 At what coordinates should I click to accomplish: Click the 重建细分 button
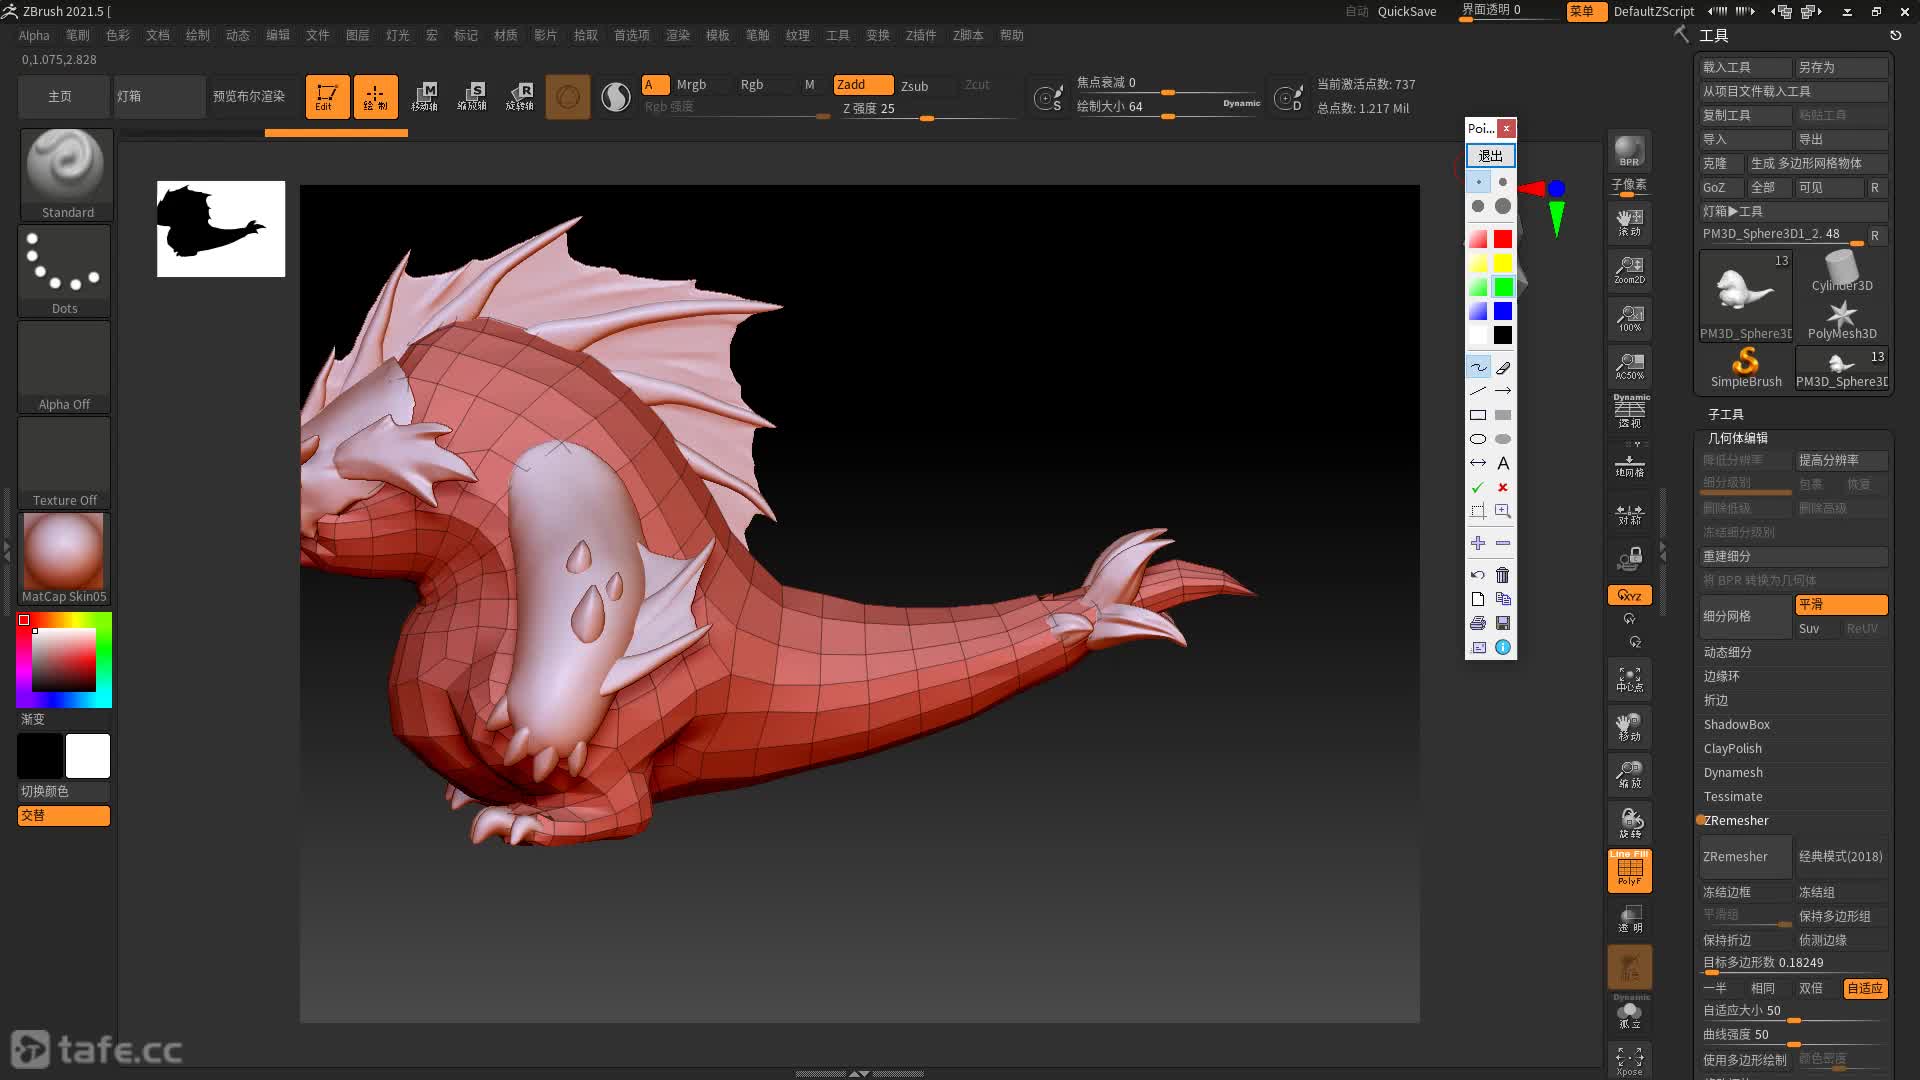pos(1794,557)
